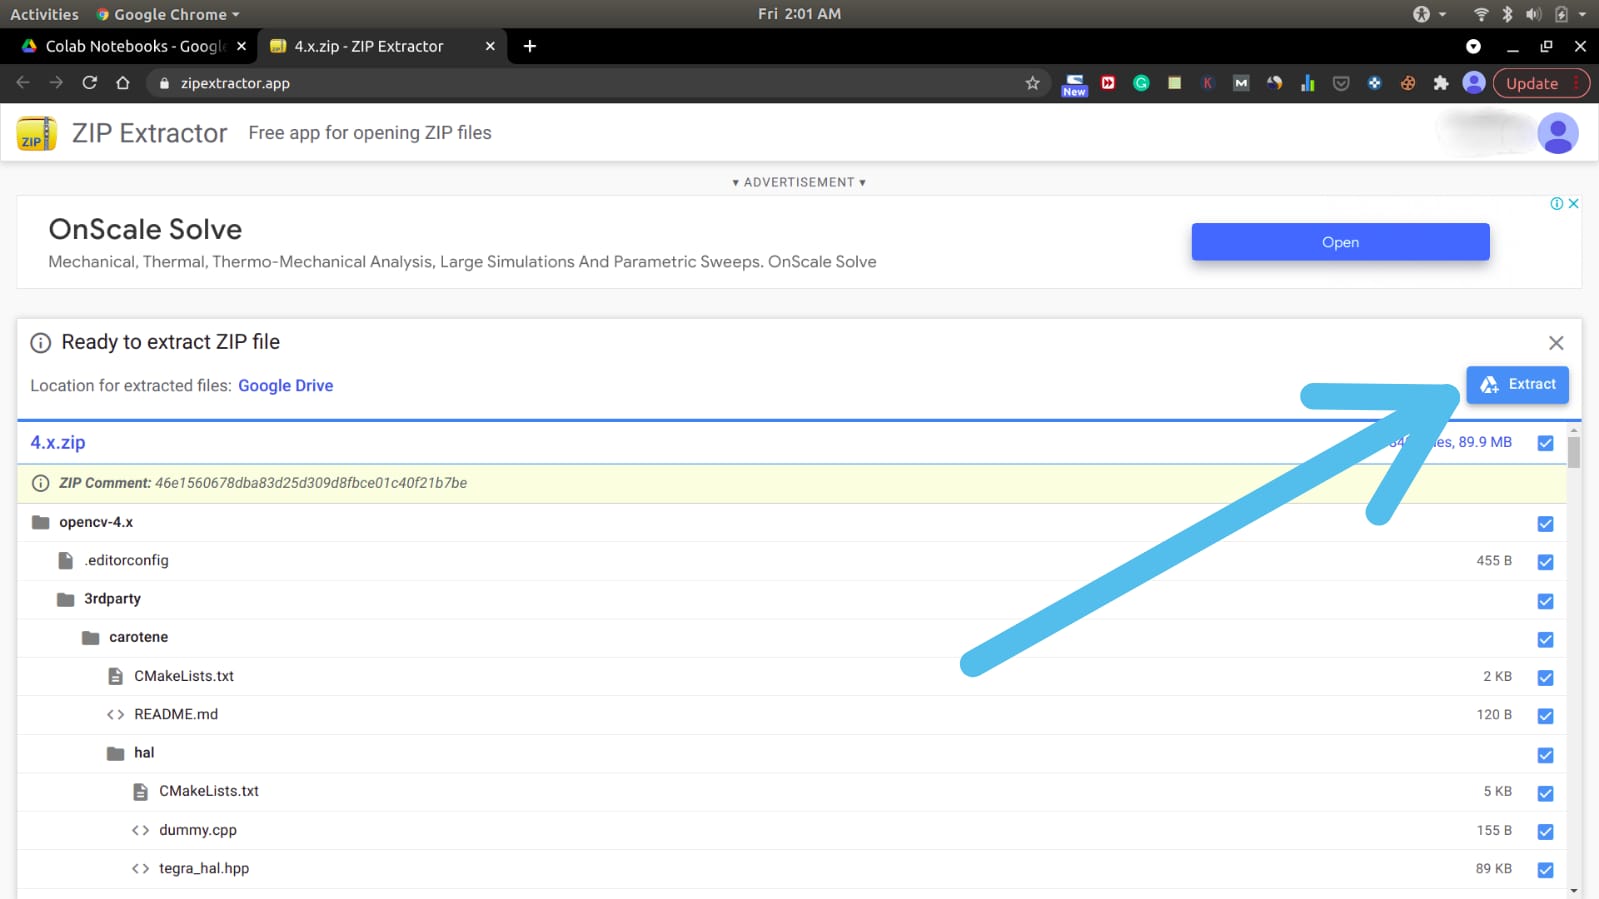Open the ad info icon
The width and height of the screenshot is (1599, 899).
click(x=1557, y=203)
